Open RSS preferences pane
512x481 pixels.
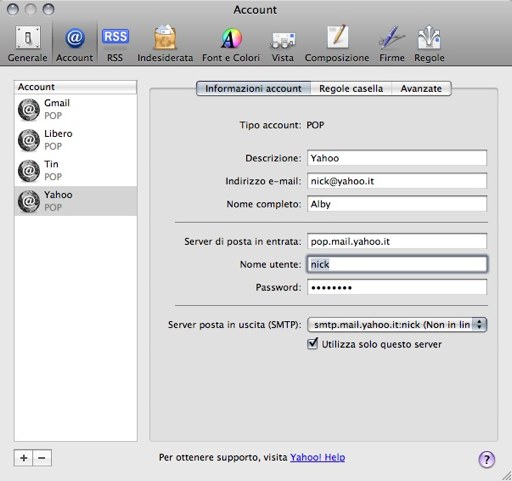coord(115,44)
